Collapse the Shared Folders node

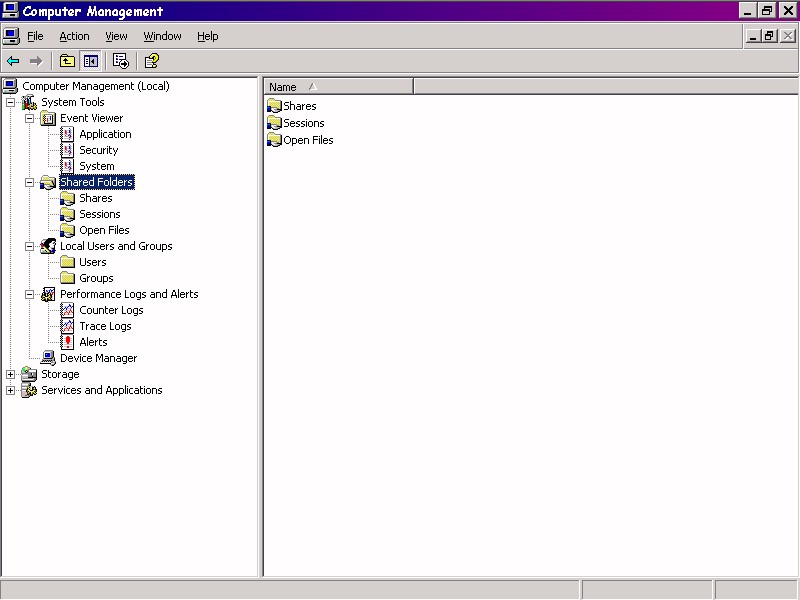coord(30,182)
